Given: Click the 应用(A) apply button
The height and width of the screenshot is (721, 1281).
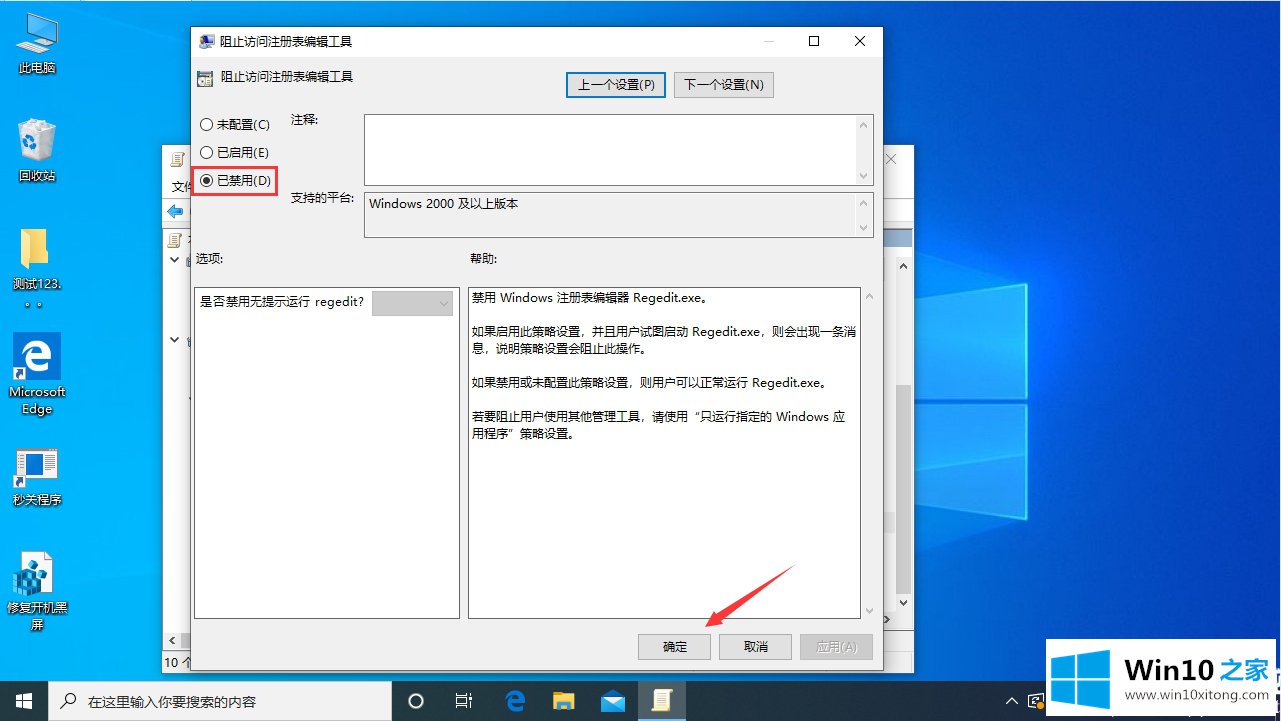Looking at the screenshot, I should coord(837,647).
